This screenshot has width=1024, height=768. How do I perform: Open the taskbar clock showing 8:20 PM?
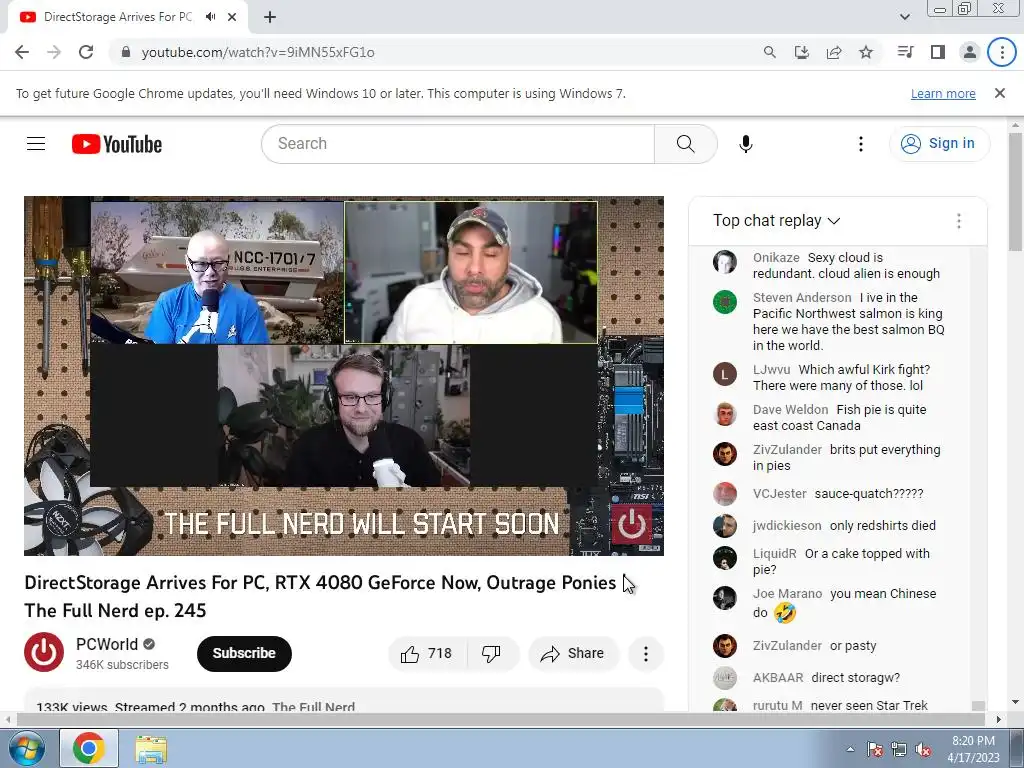point(973,749)
